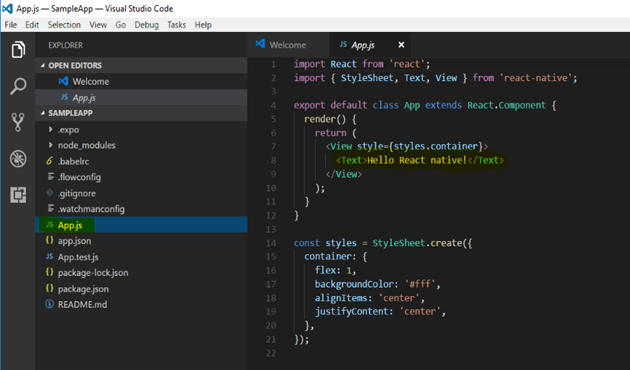Click the alignItems 'center' code line
This screenshot has width=630, height=370.
click(x=370, y=298)
